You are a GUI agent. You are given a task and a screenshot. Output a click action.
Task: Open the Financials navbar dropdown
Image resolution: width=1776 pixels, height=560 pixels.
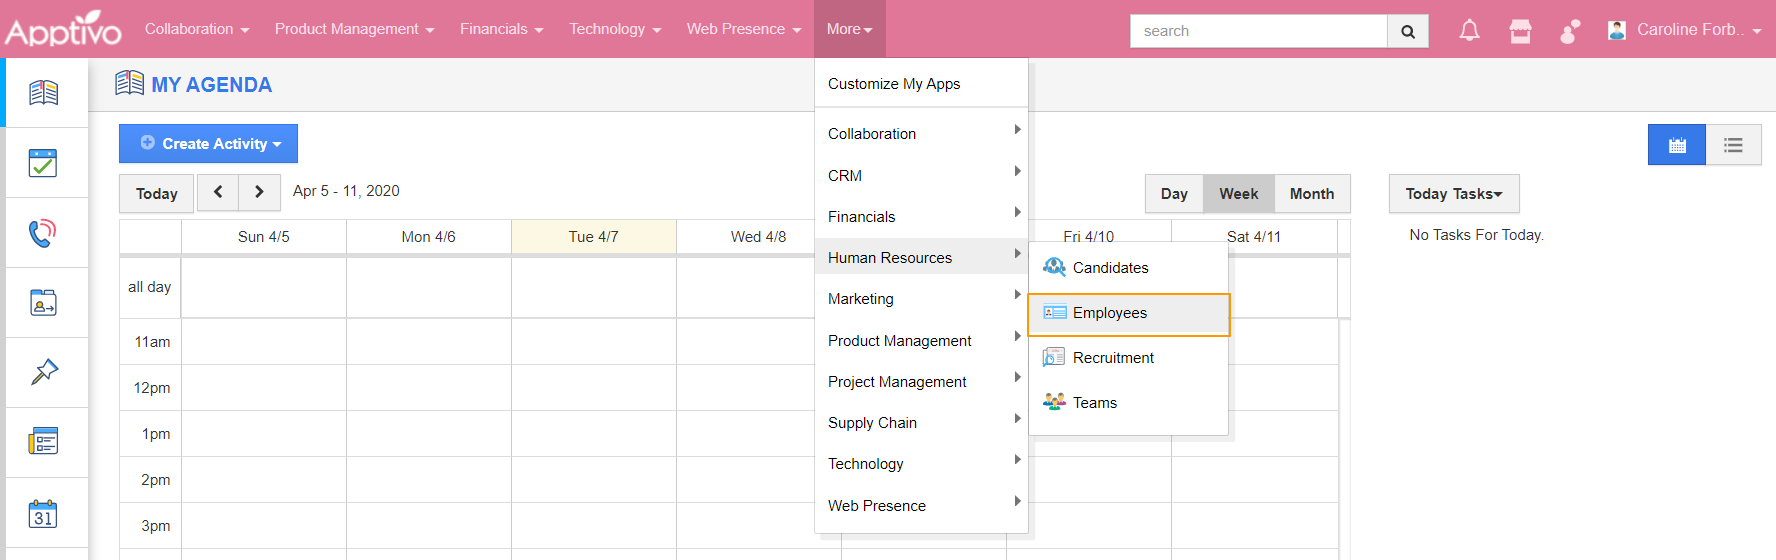tap(502, 29)
